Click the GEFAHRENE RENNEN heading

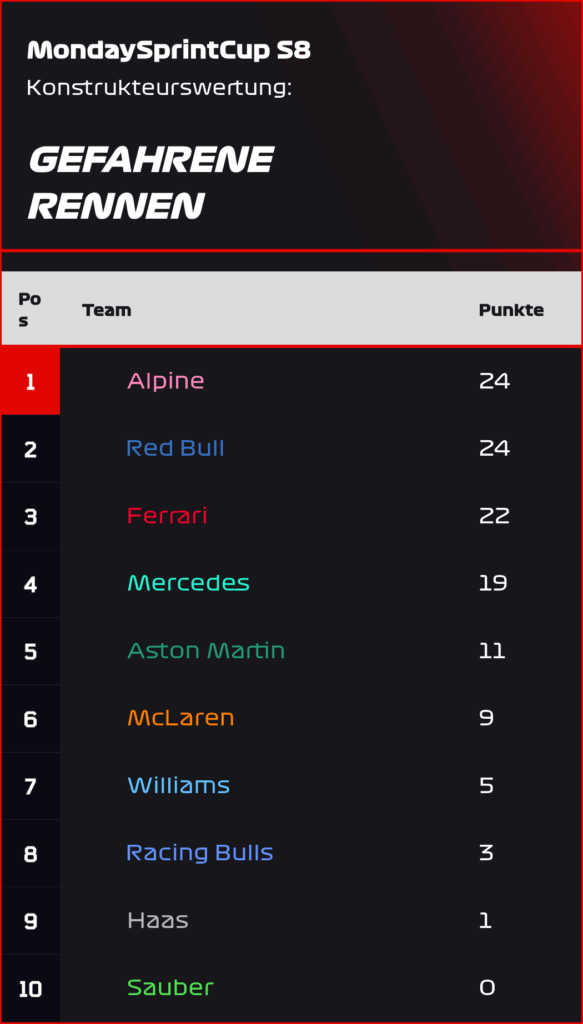(x=151, y=182)
